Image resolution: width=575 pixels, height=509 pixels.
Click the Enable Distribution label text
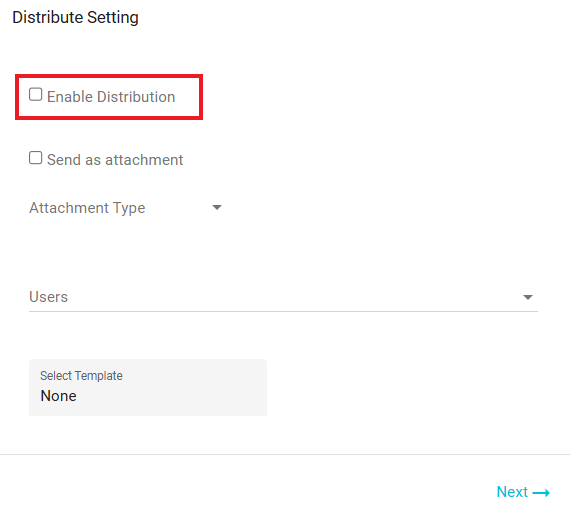tap(111, 97)
